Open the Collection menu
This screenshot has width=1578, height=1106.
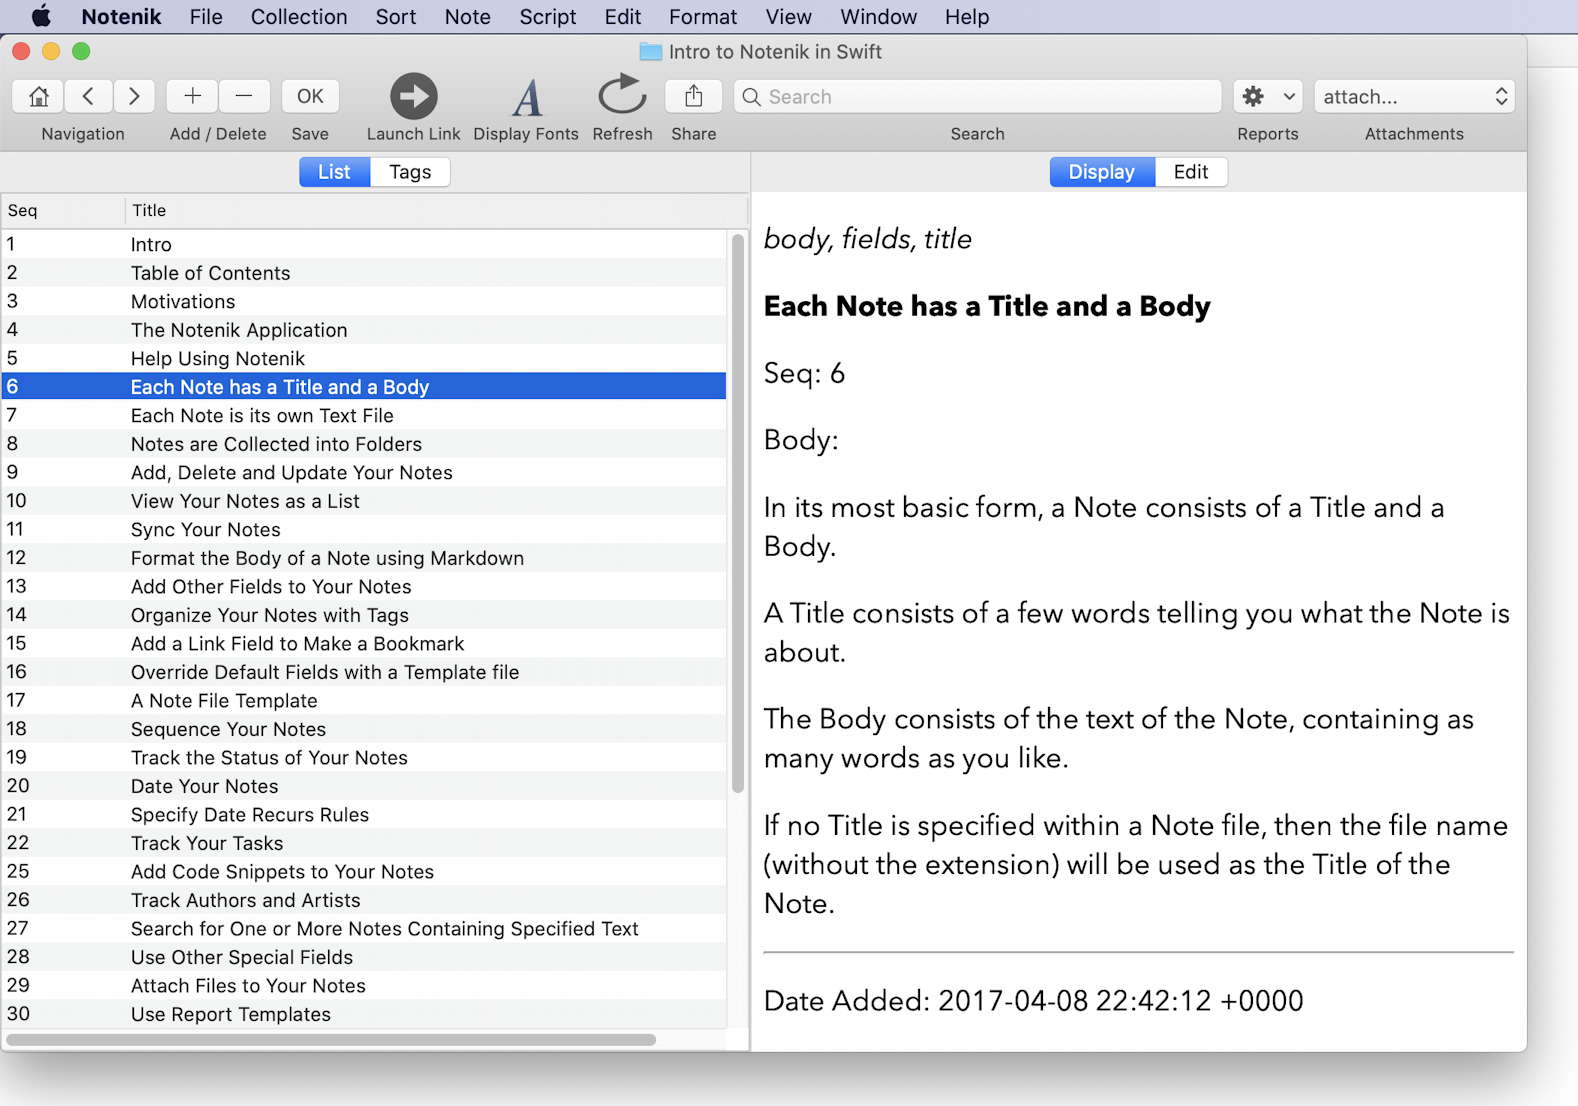click(299, 17)
